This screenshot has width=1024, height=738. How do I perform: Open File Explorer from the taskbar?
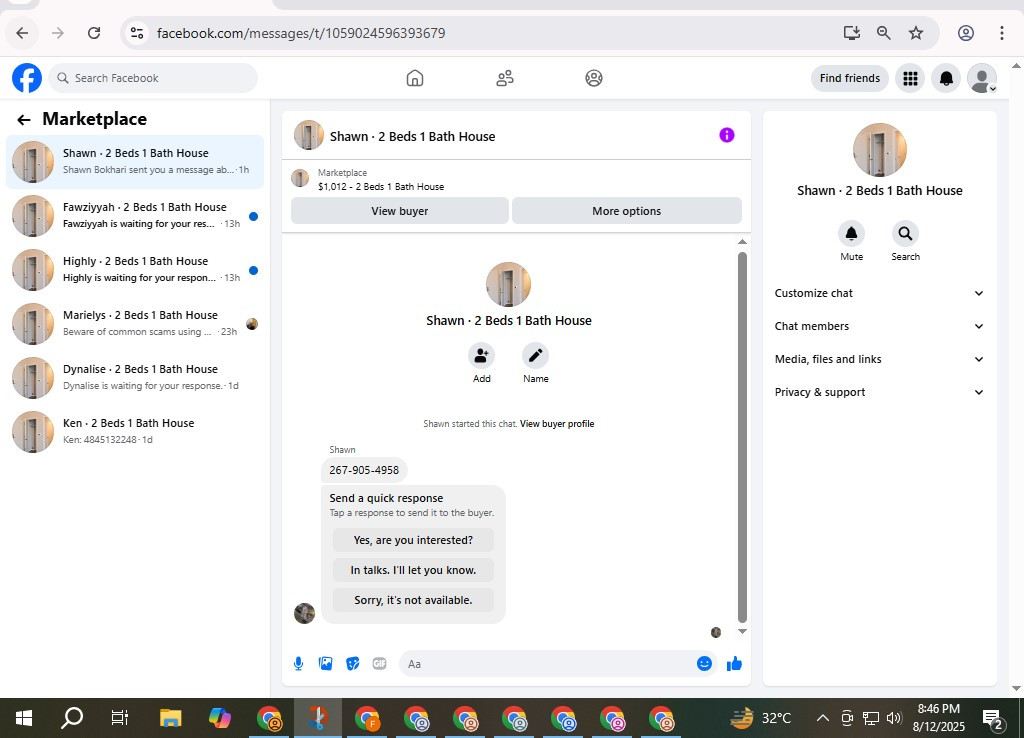point(170,718)
